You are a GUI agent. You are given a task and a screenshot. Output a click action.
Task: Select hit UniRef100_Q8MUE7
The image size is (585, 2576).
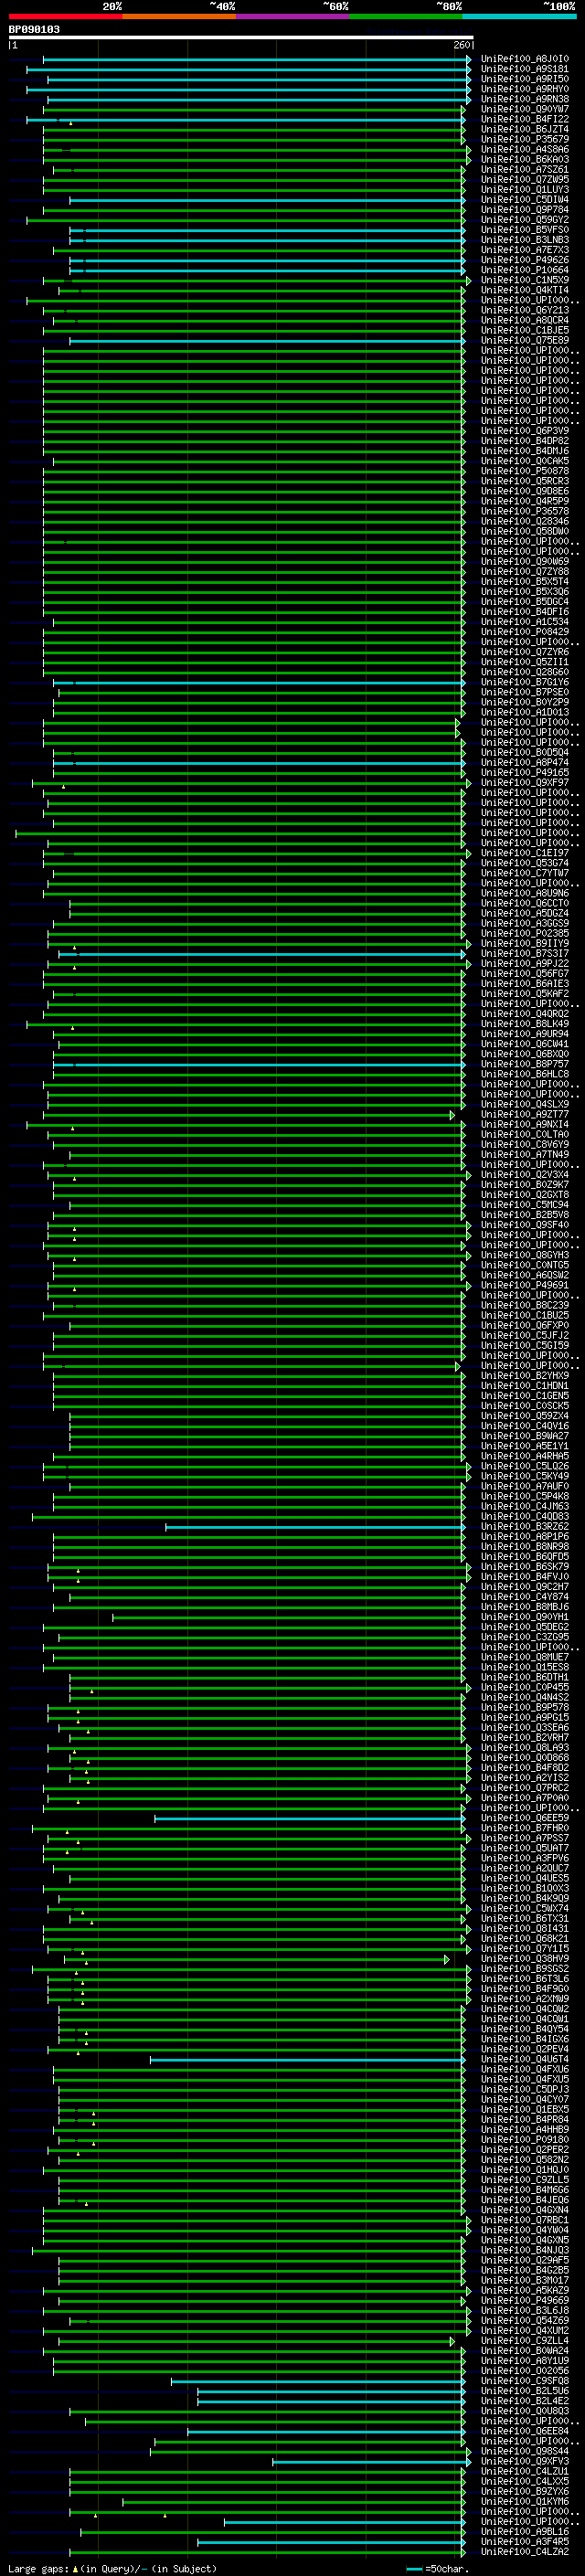[524, 1657]
